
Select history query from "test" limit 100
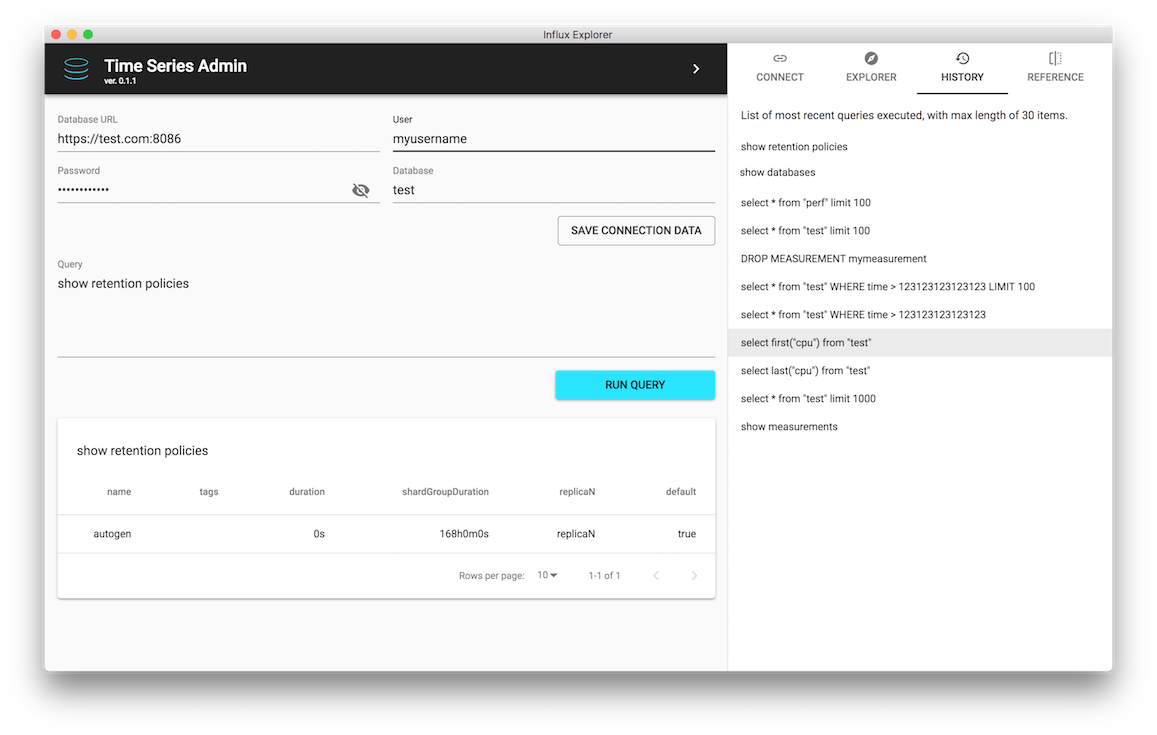(919, 230)
